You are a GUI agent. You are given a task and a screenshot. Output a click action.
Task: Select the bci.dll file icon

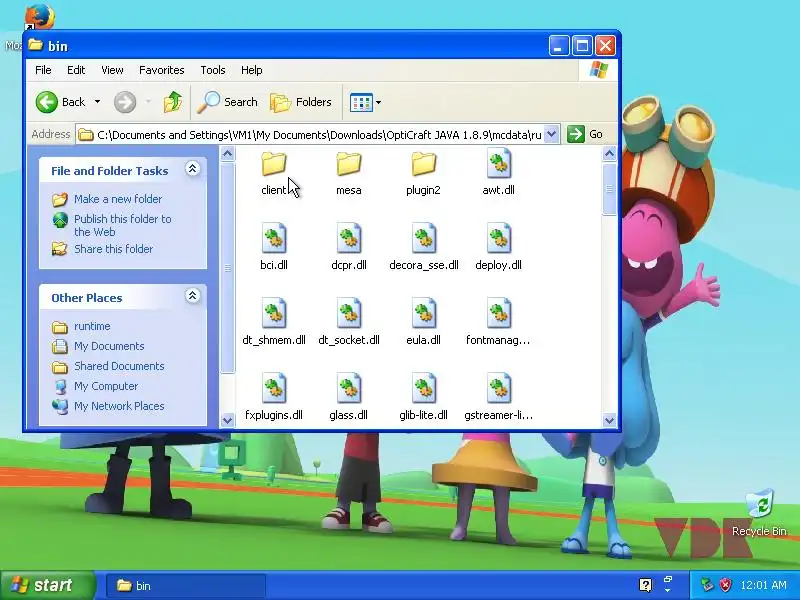pyautogui.click(x=274, y=238)
